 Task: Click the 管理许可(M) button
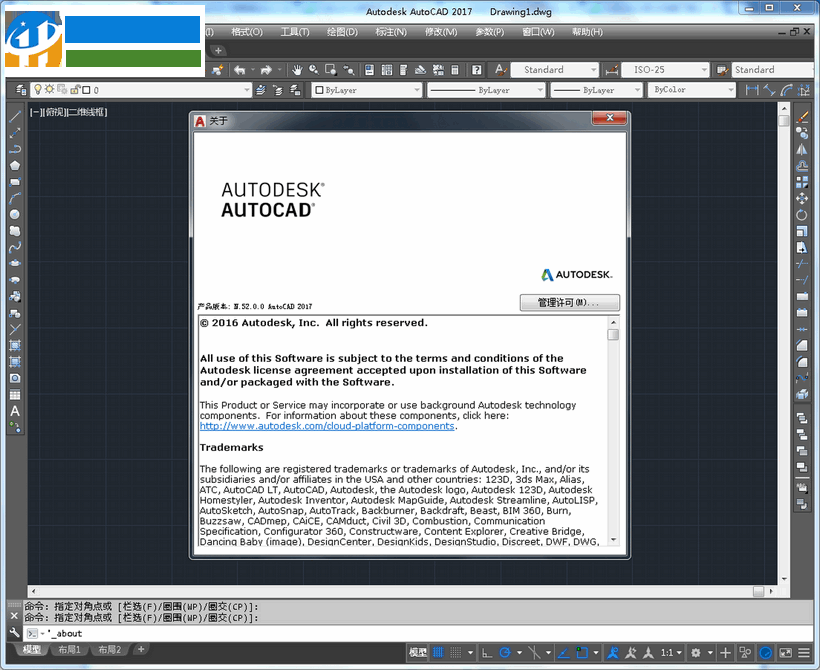click(569, 302)
